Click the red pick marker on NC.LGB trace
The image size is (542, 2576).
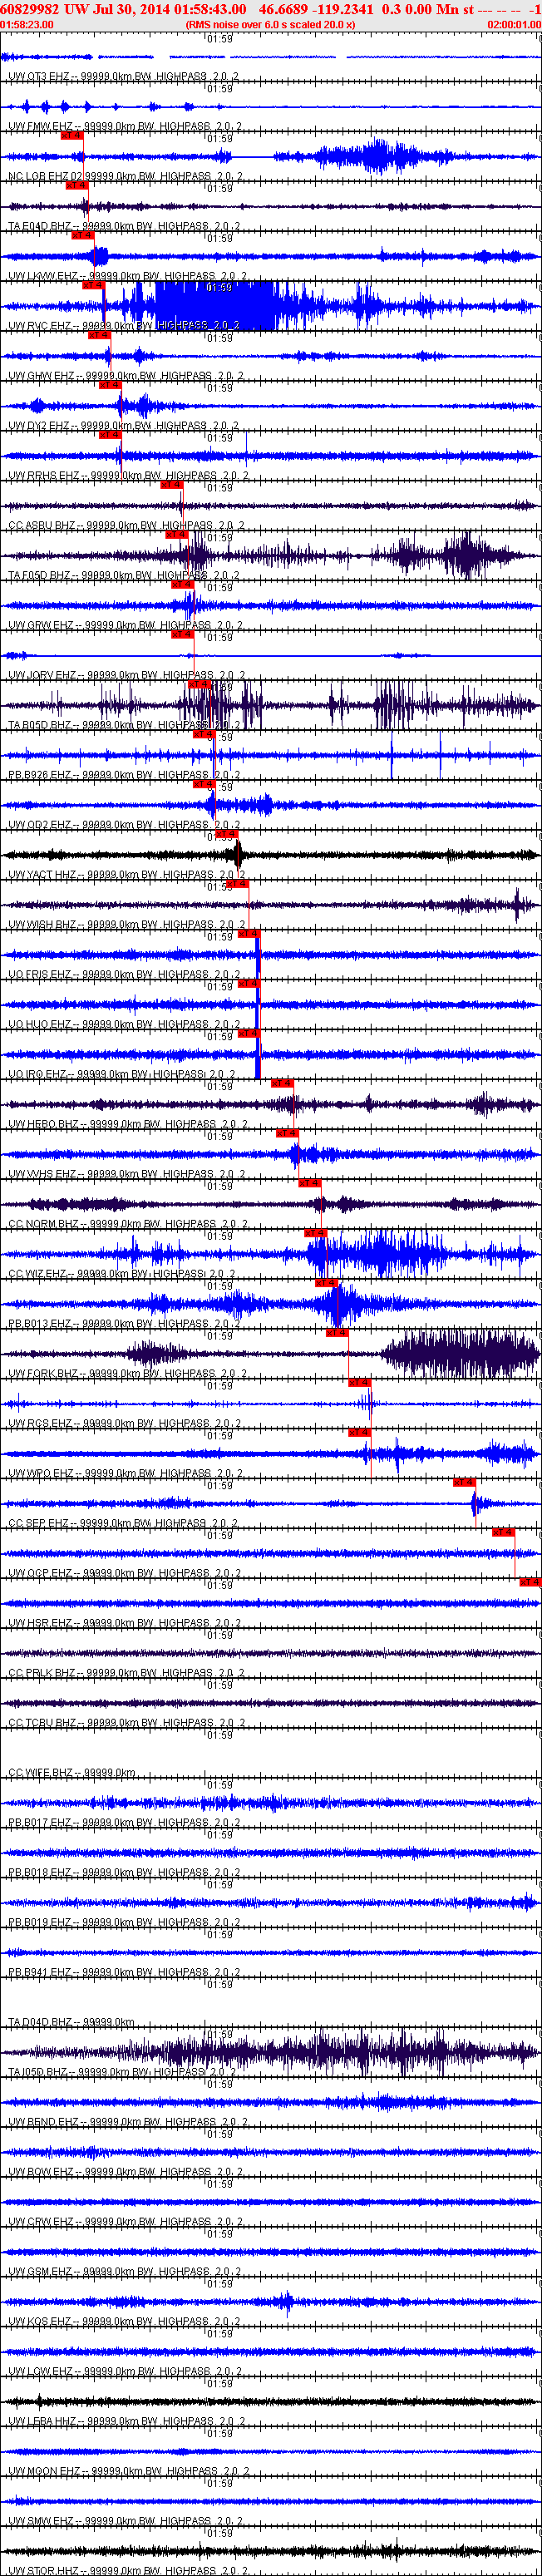(71, 135)
